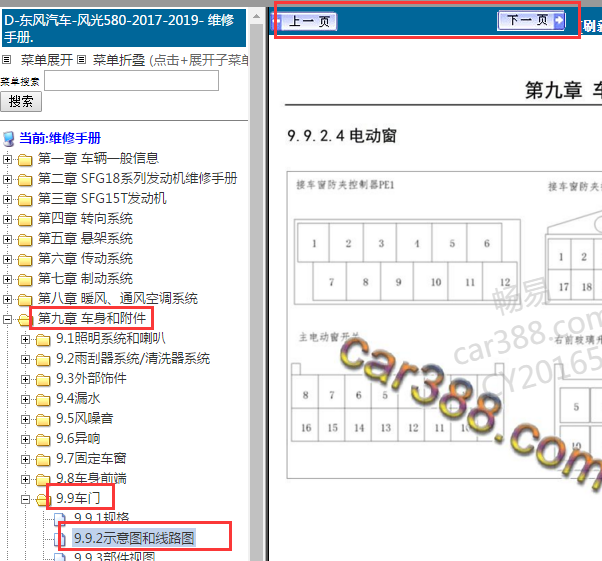Expand 第四章 转向系统 node
Screen dimensions: 602x561
coord(7,219)
